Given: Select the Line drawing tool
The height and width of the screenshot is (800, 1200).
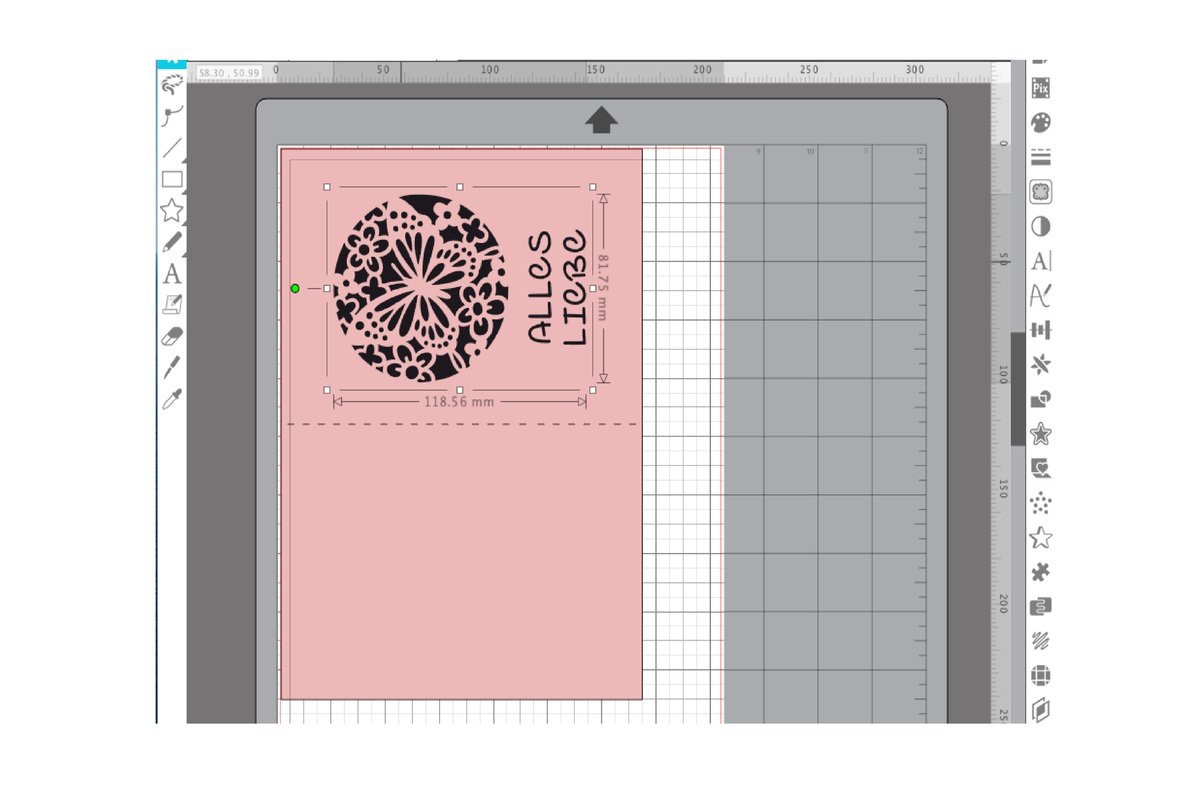Looking at the screenshot, I should tap(172, 148).
